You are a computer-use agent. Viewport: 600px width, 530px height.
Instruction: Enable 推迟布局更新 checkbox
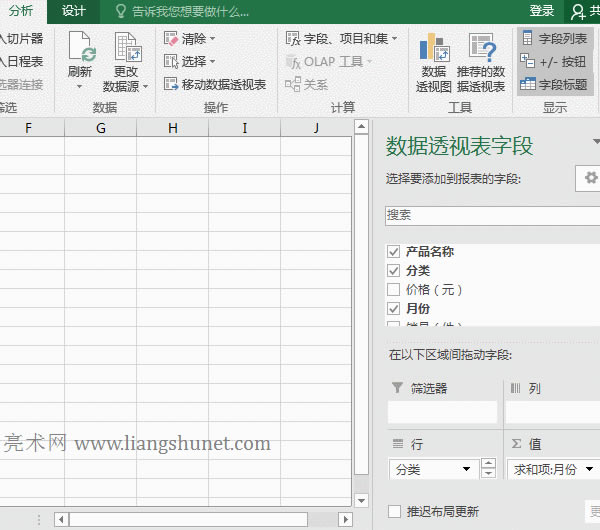394,511
